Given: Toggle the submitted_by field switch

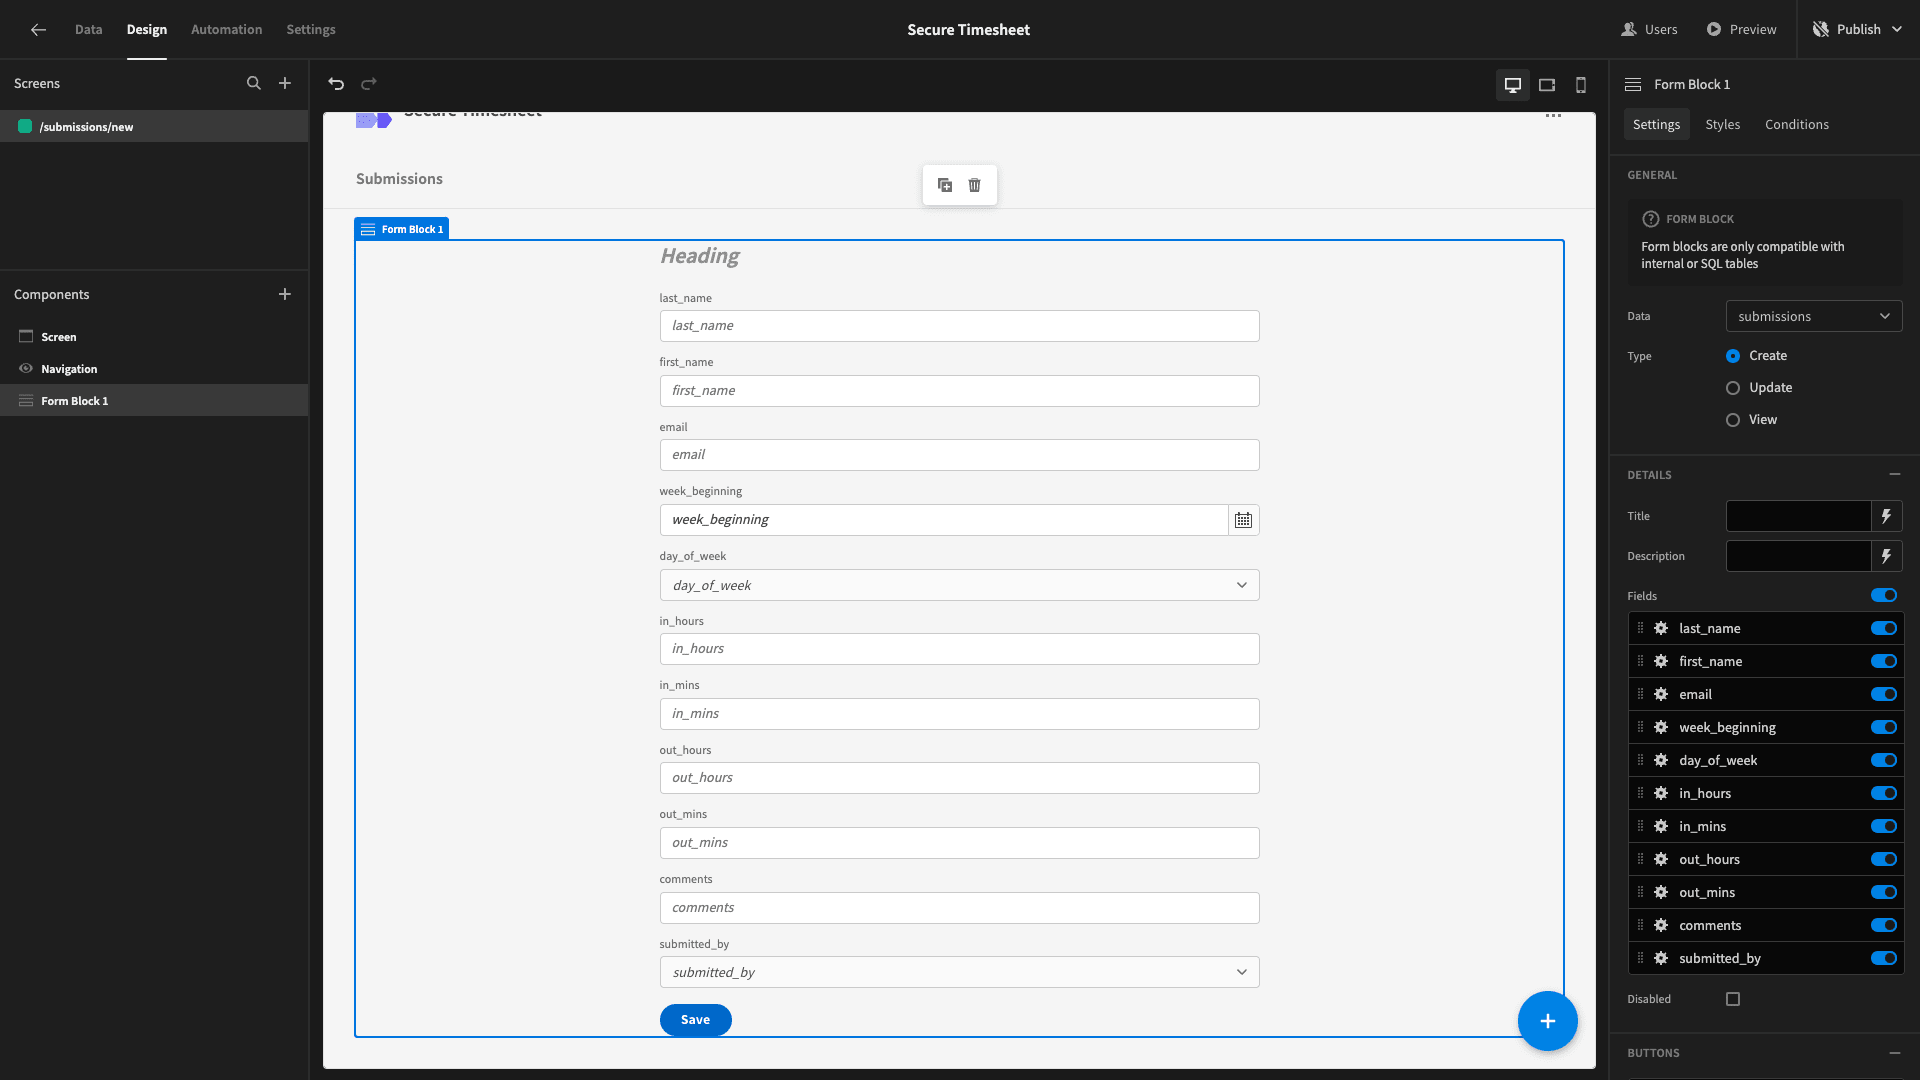Looking at the screenshot, I should point(1884,958).
